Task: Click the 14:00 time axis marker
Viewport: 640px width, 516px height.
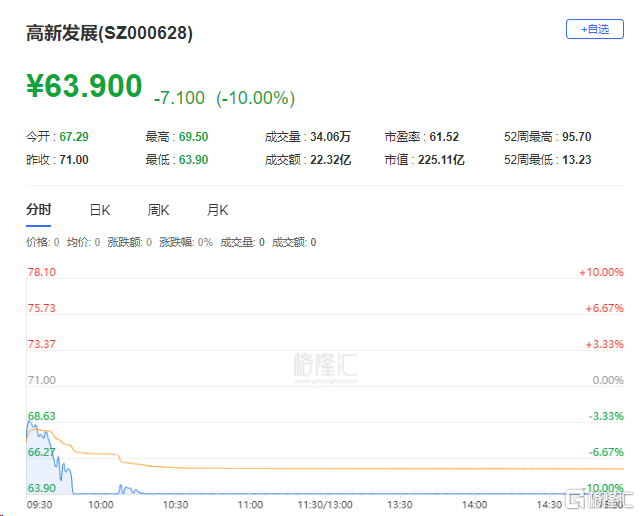Action: (x=475, y=505)
